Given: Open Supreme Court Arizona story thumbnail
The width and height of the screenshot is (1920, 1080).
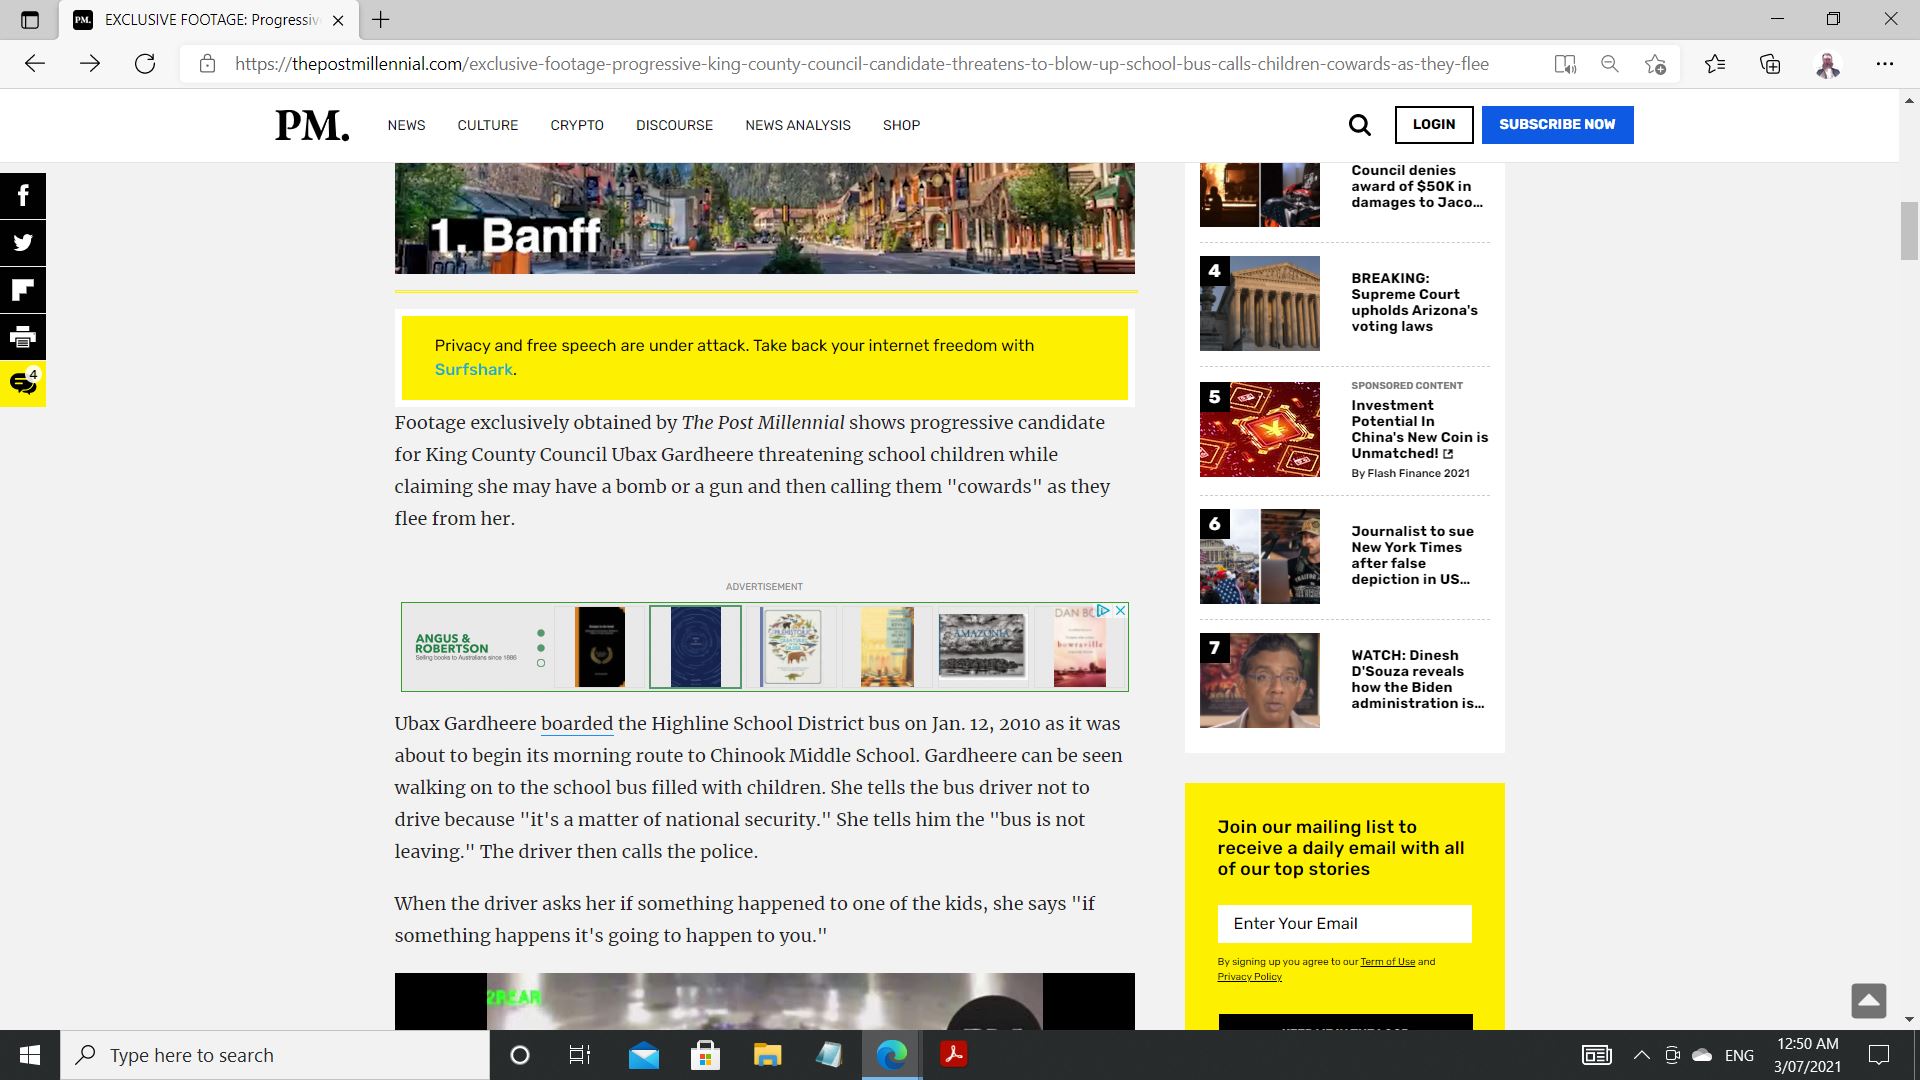Looking at the screenshot, I should point(1259,303).
